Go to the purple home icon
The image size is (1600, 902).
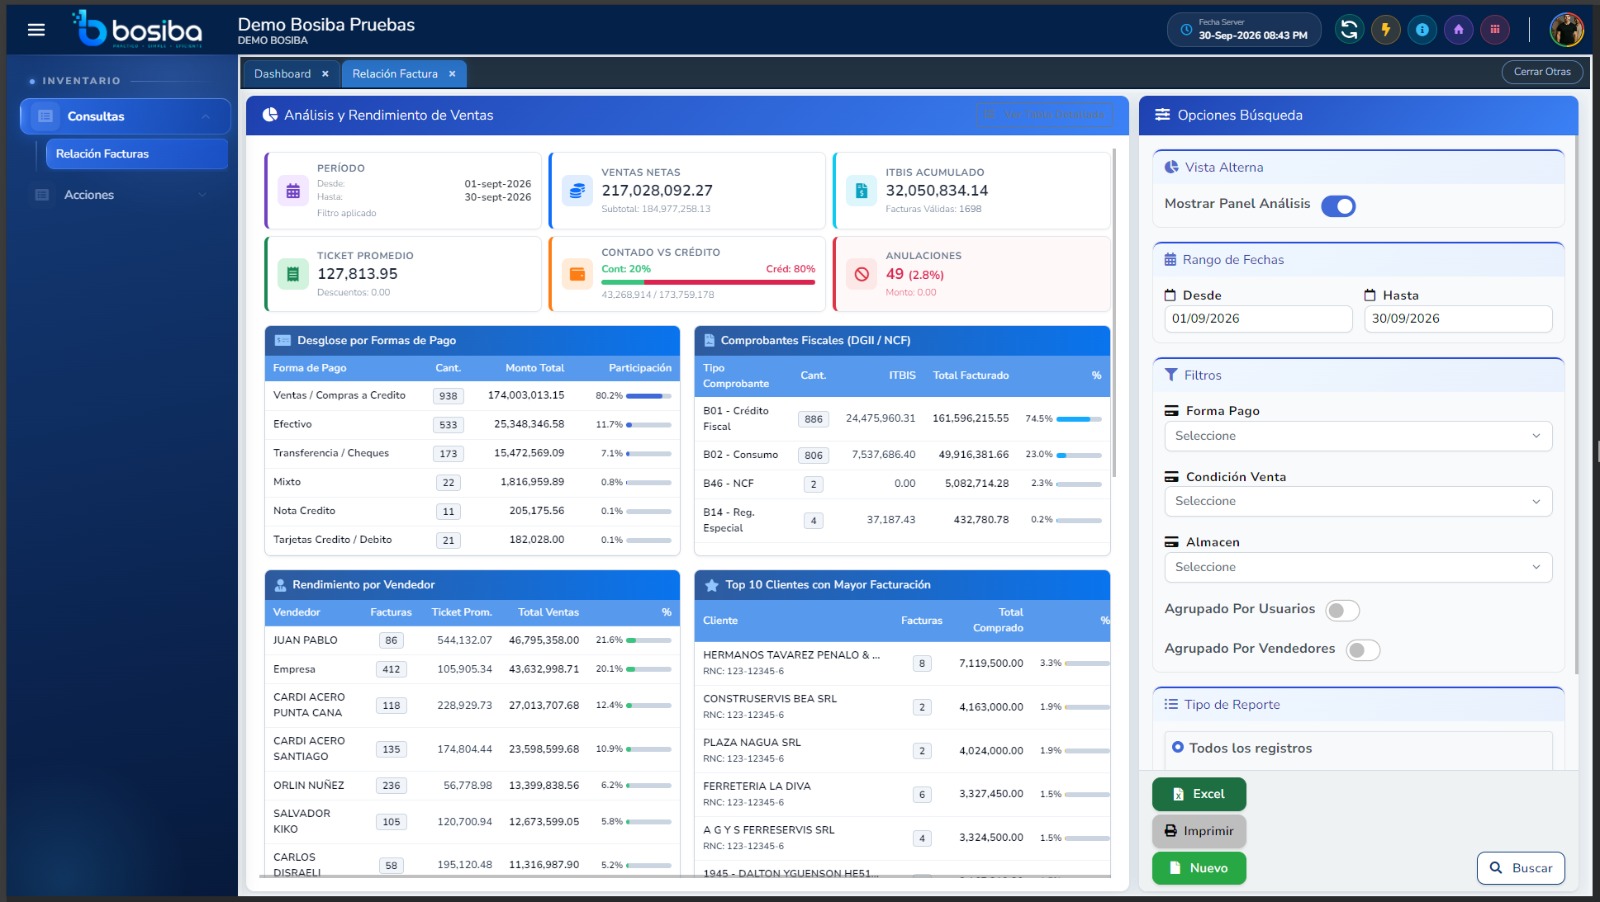pyautogui.click(x=1458, y=30)
